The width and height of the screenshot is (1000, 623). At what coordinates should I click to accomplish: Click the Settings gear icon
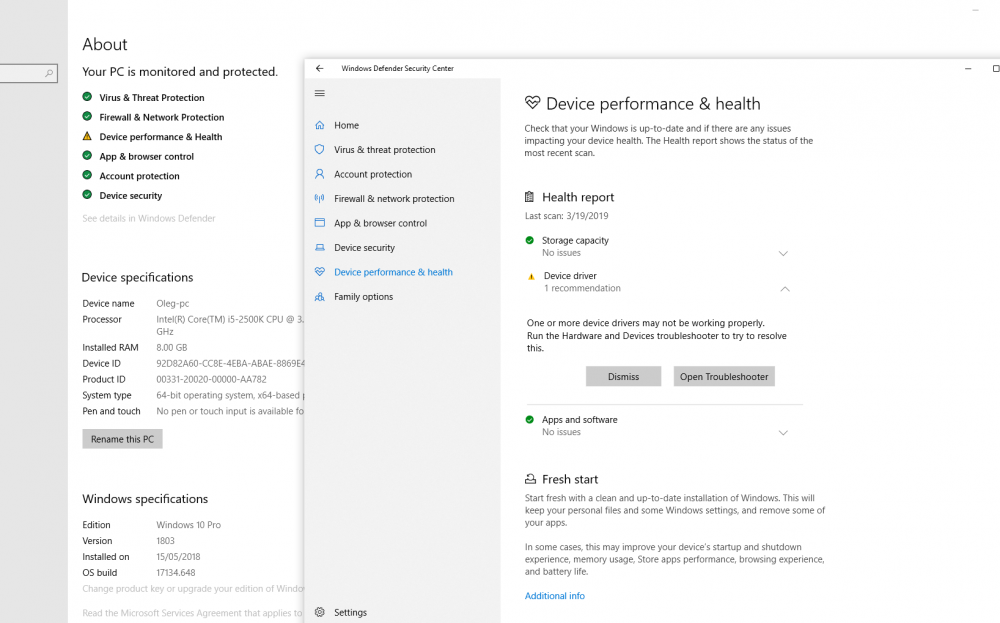pyautogui.click(x=320, y=612)
